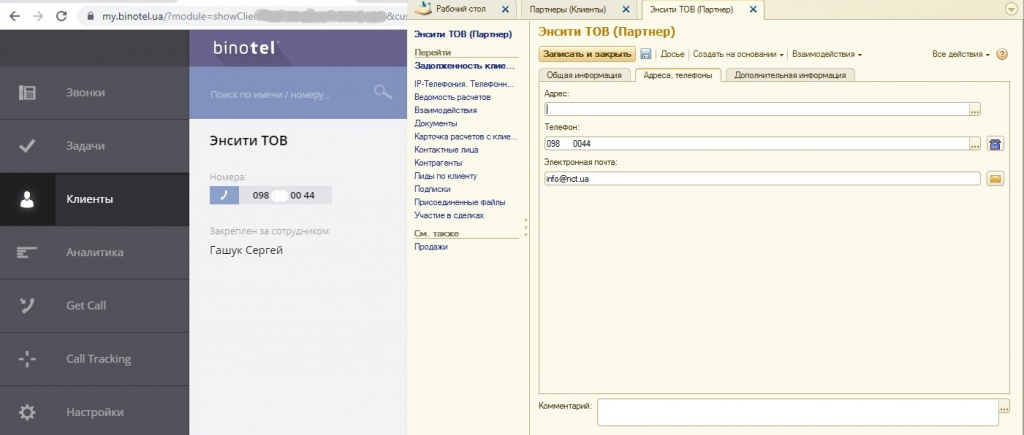Open Все действия menu
Image resolution: width=1024 pixels, height=435 pixels.
[x=961, y=54]
